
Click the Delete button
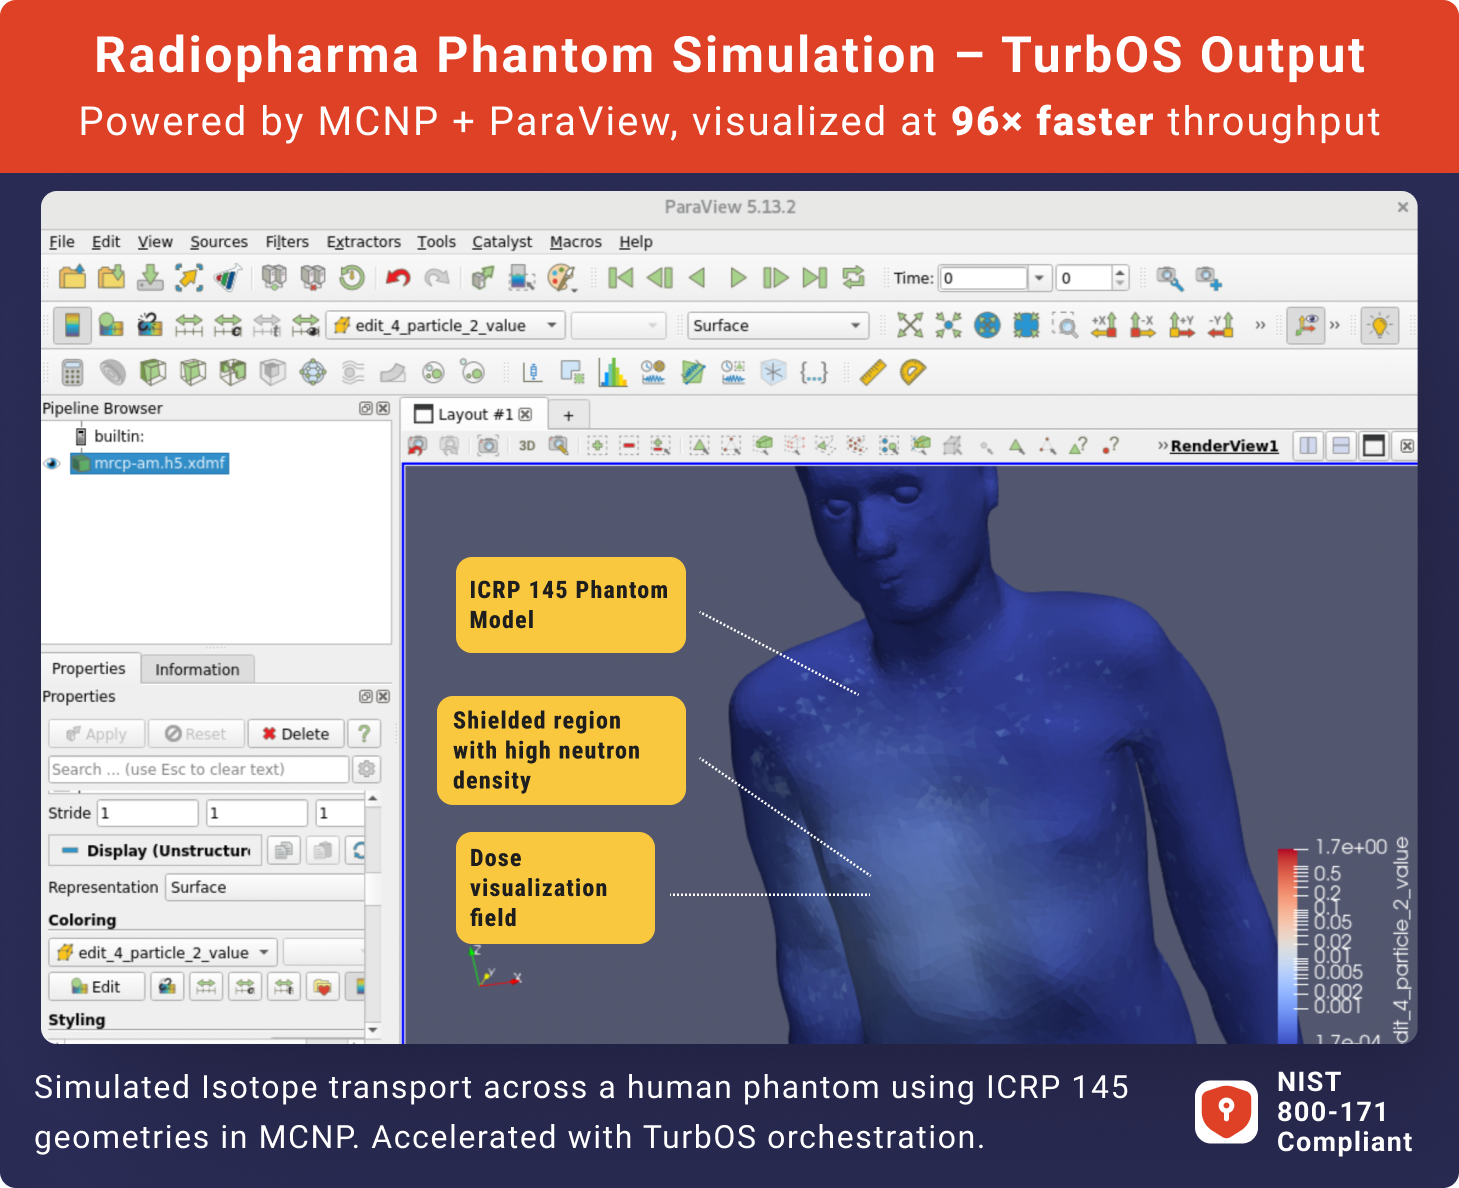click(296, 734)
